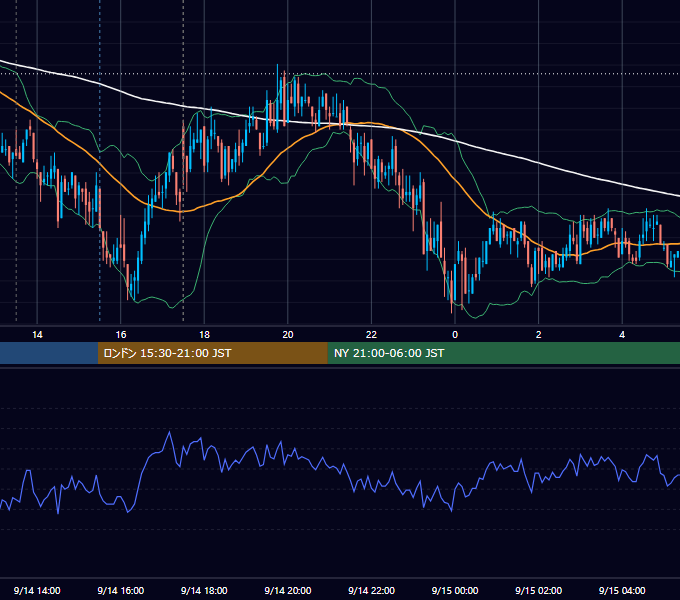
Task: Click hour label 2 on price chart axis
Action: [539, 335]
